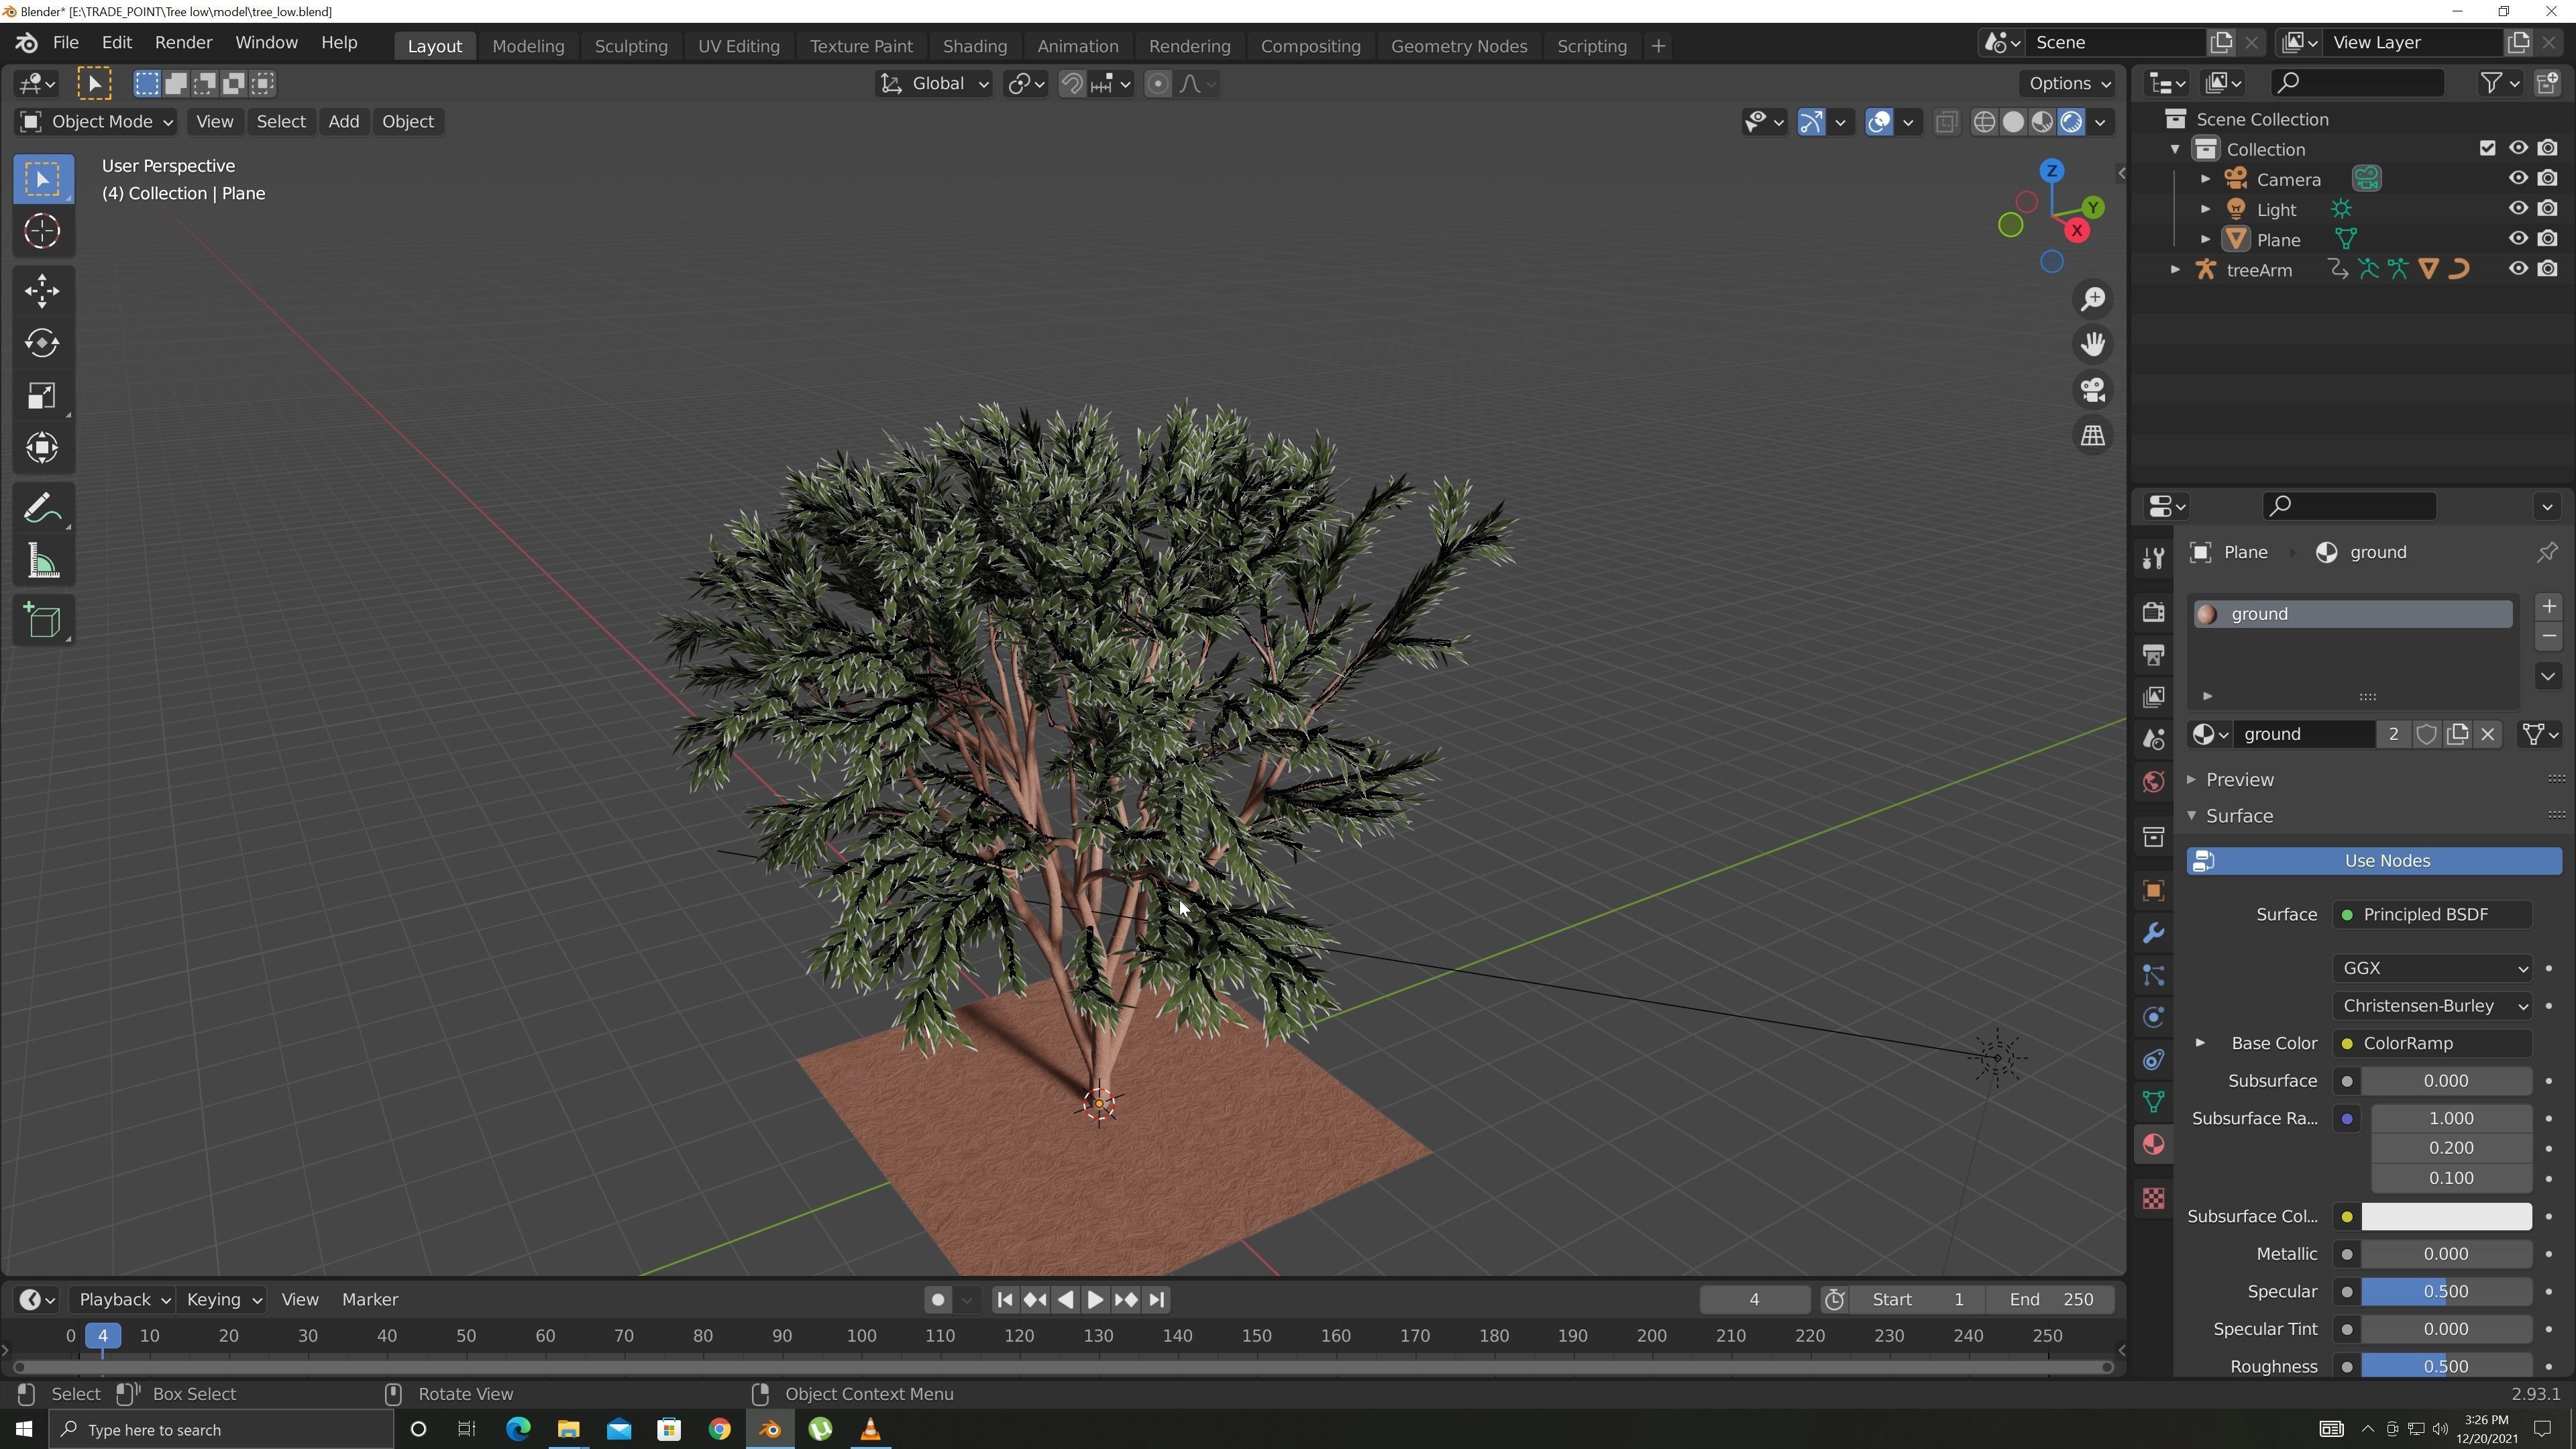
Task: Toggle auto keying record button
Action: 937,1299
